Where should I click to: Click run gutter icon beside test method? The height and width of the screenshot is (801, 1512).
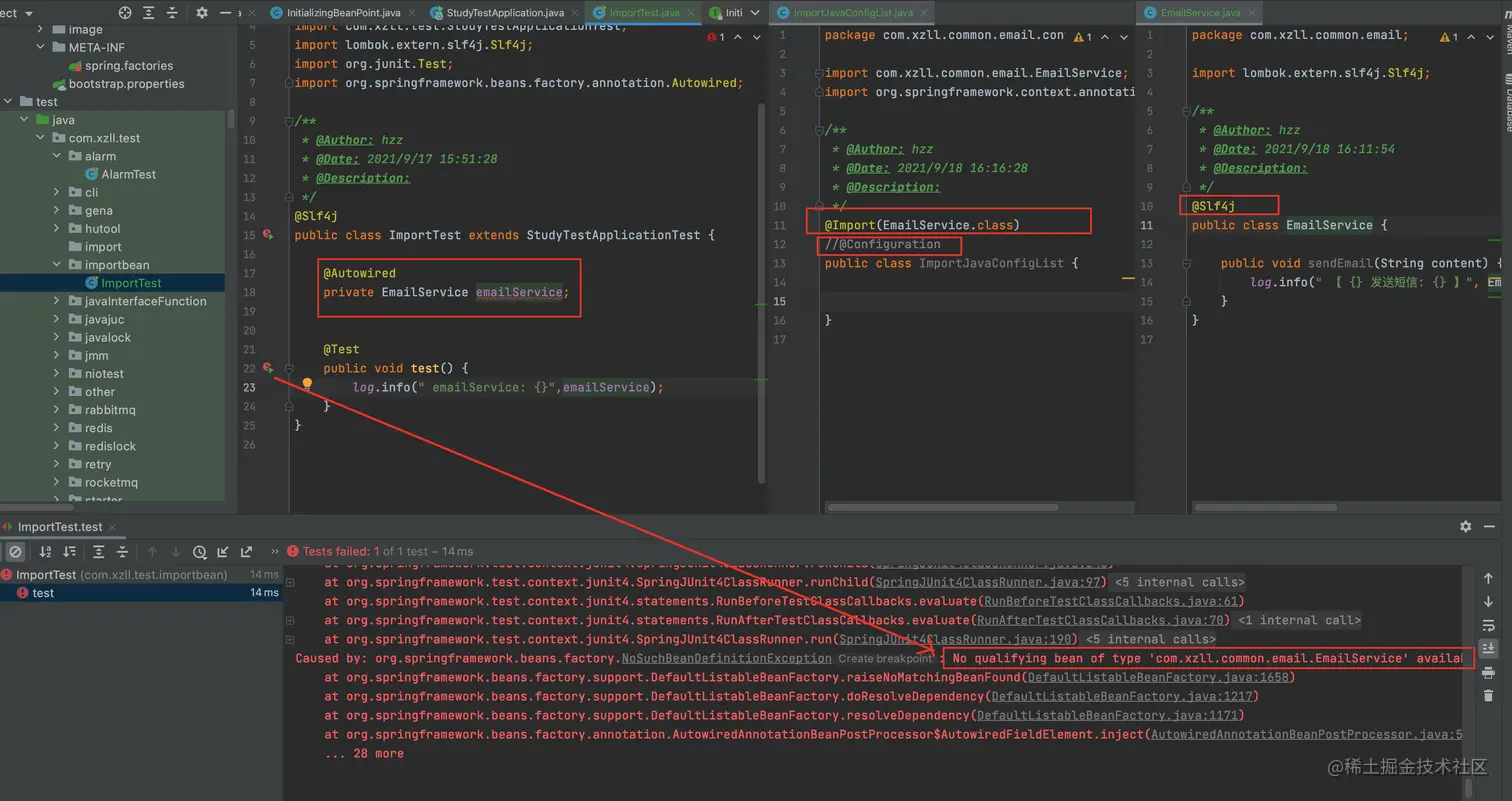268,368
